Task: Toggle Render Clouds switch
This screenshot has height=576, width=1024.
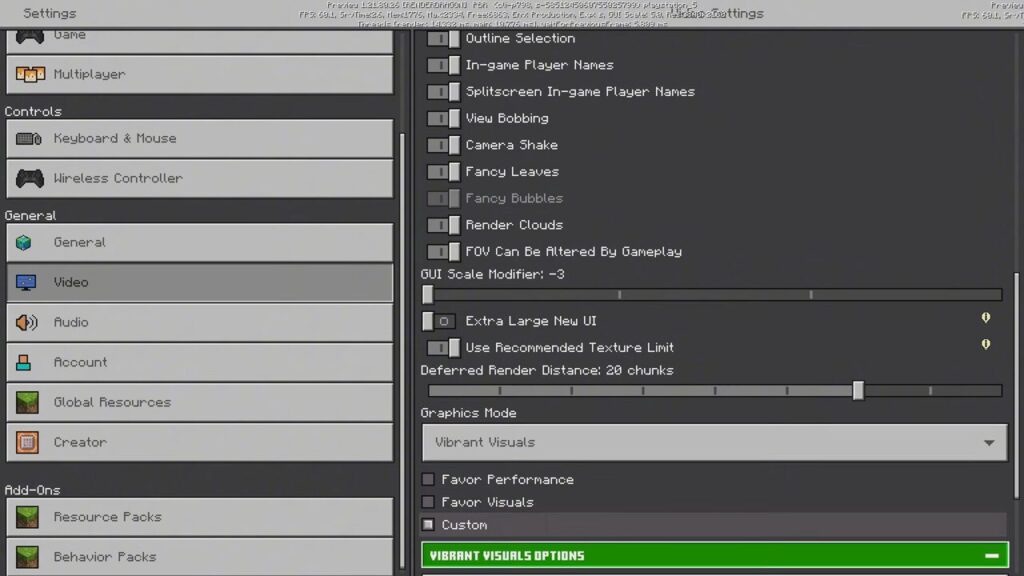Action: coord(443,225)
